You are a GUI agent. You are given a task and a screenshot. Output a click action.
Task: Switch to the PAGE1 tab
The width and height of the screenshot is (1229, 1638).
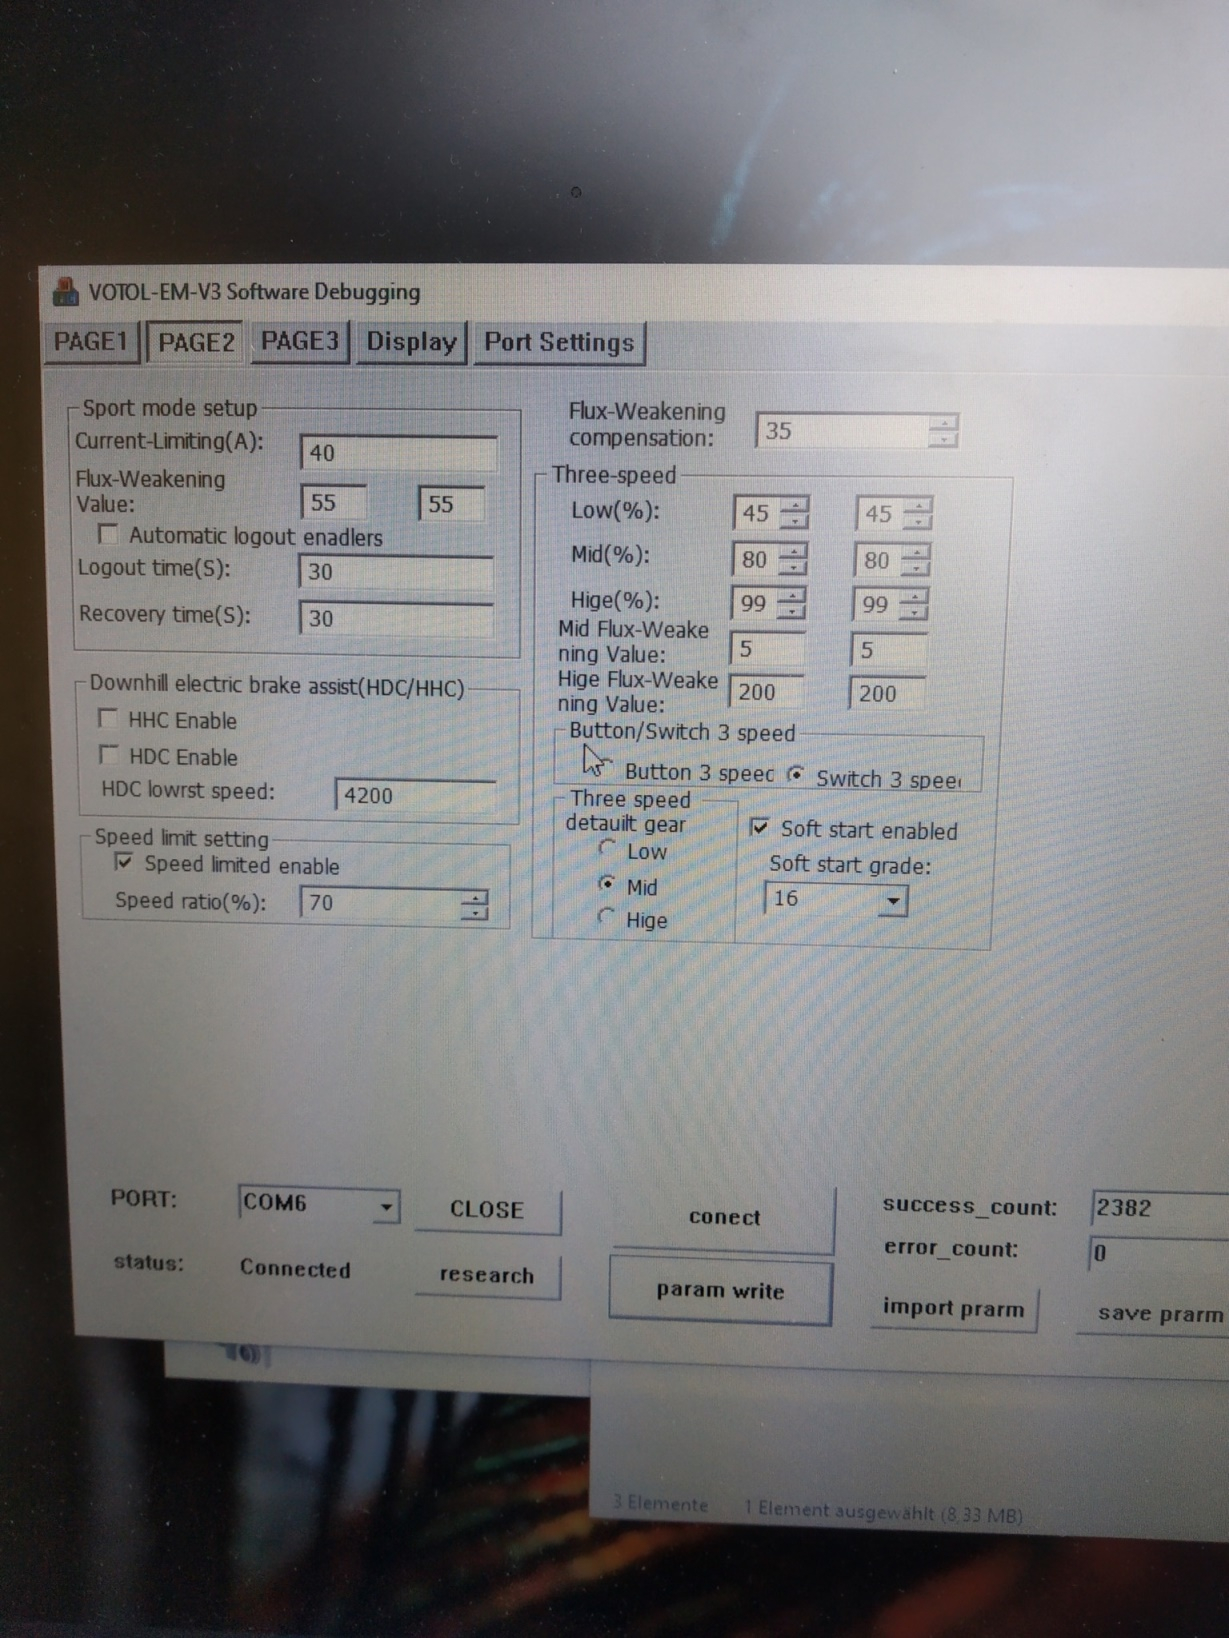[x=90, y=342]
